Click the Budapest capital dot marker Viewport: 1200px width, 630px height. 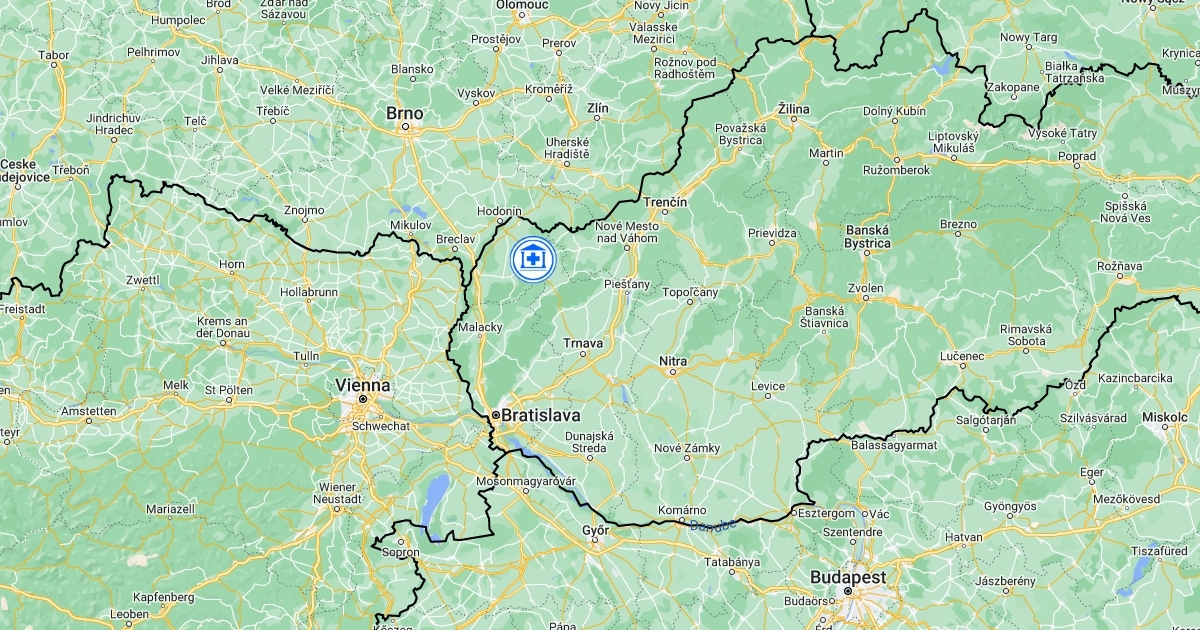[x=847, y=591]
